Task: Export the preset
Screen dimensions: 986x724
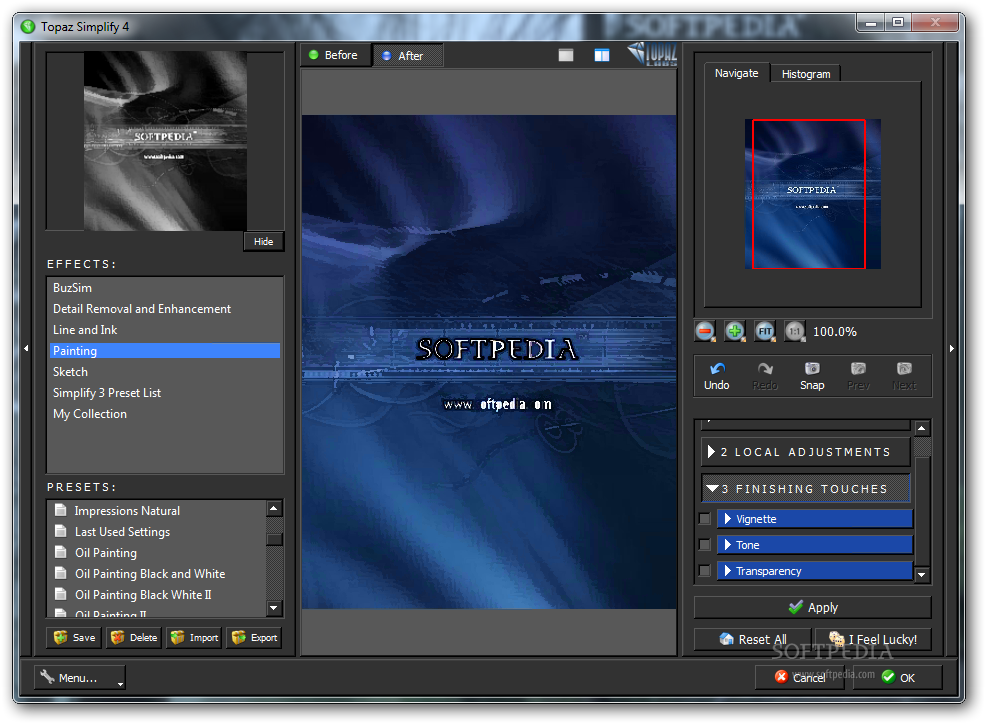Action: pyautogui.click(x=254, y=637)
